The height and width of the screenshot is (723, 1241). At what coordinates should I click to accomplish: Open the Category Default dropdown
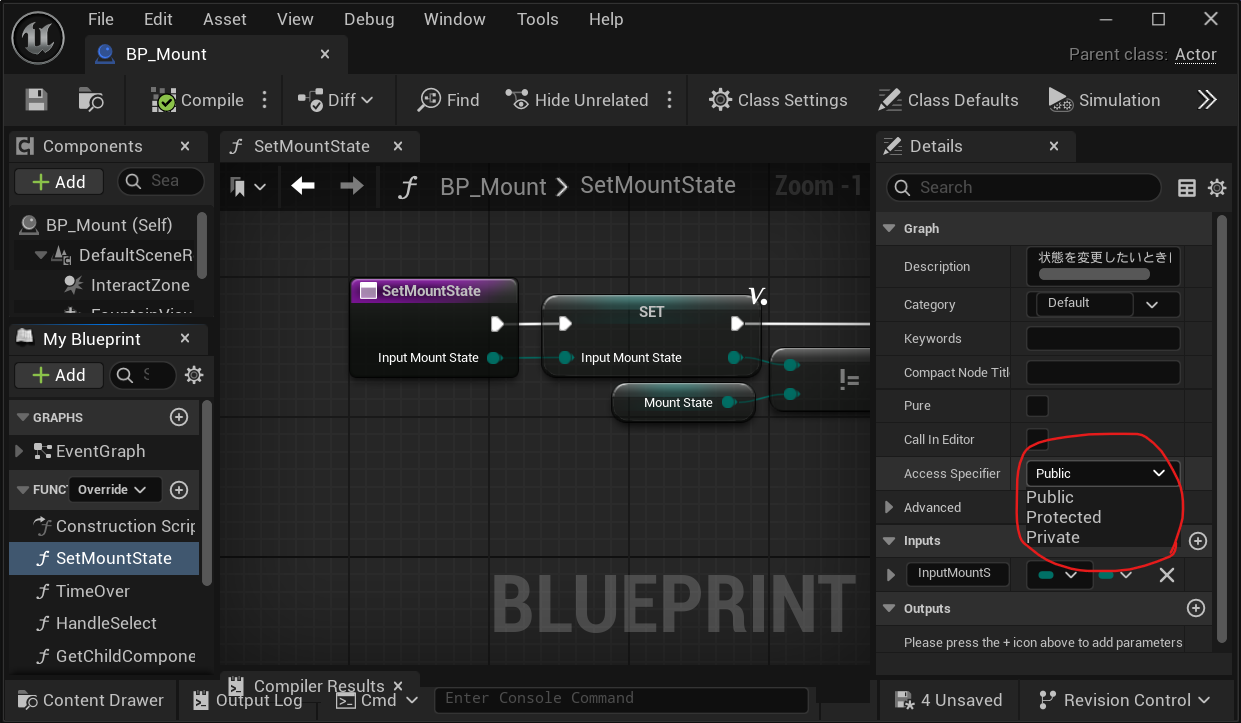[x=1103, y=304]
